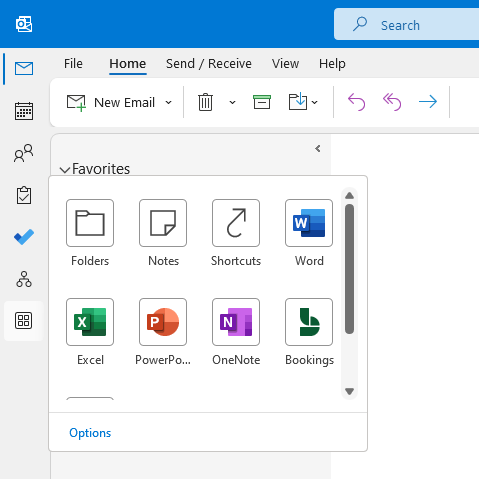Click the Reply arrow icon

point(356,102)
